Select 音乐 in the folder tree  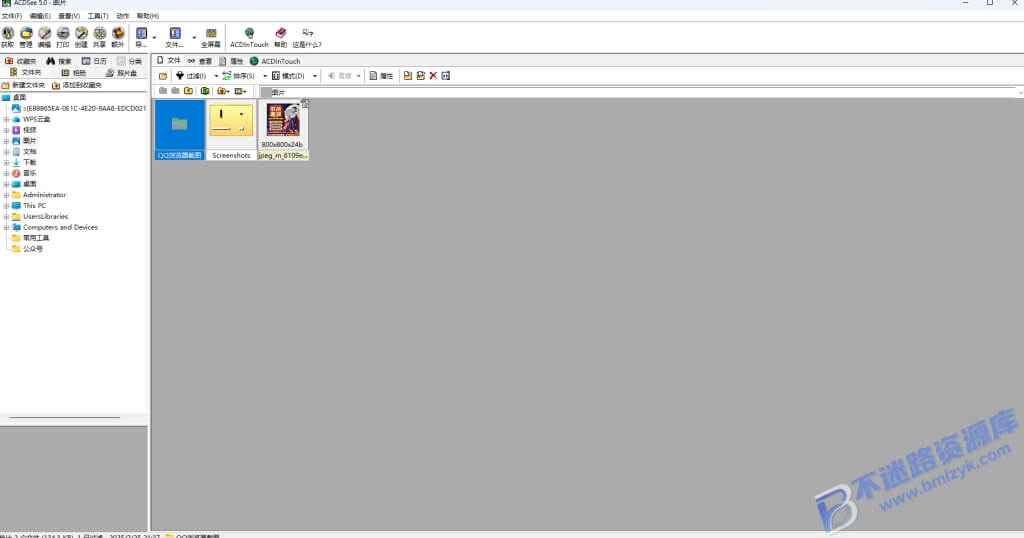click(x=29, y=173)
